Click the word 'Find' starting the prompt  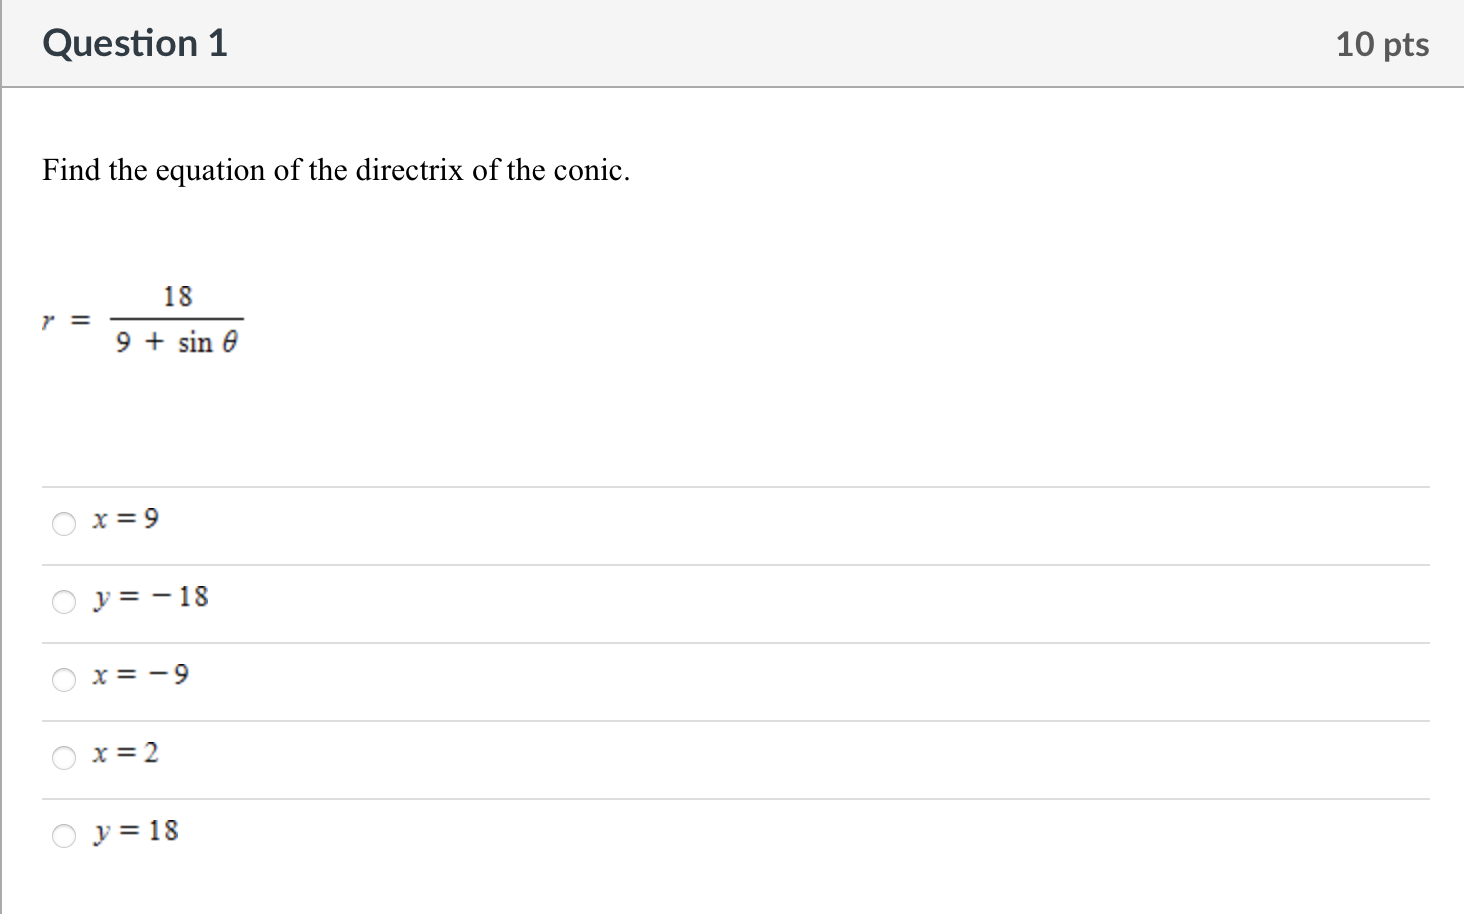71,170
